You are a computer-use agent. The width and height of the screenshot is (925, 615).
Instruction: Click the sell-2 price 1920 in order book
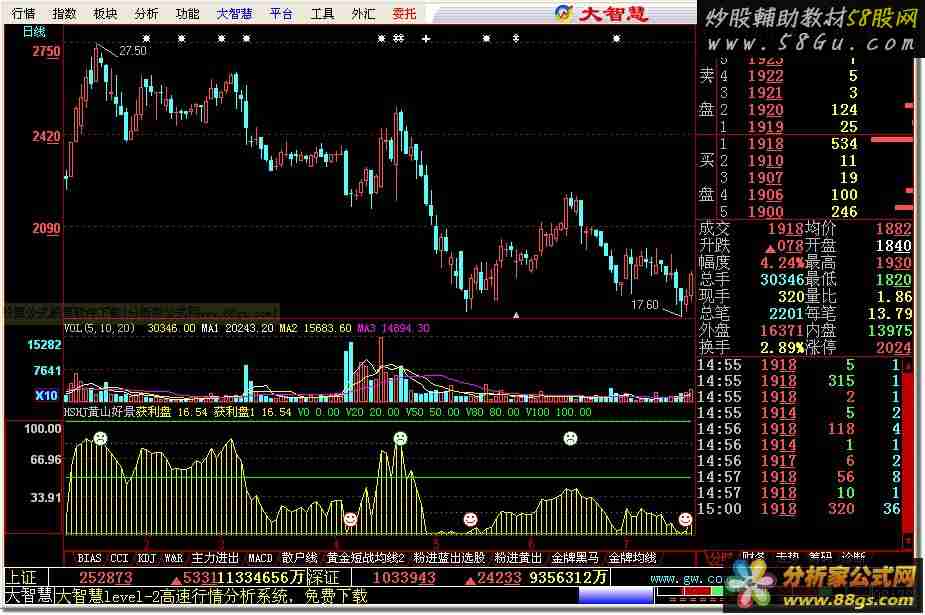766,110
